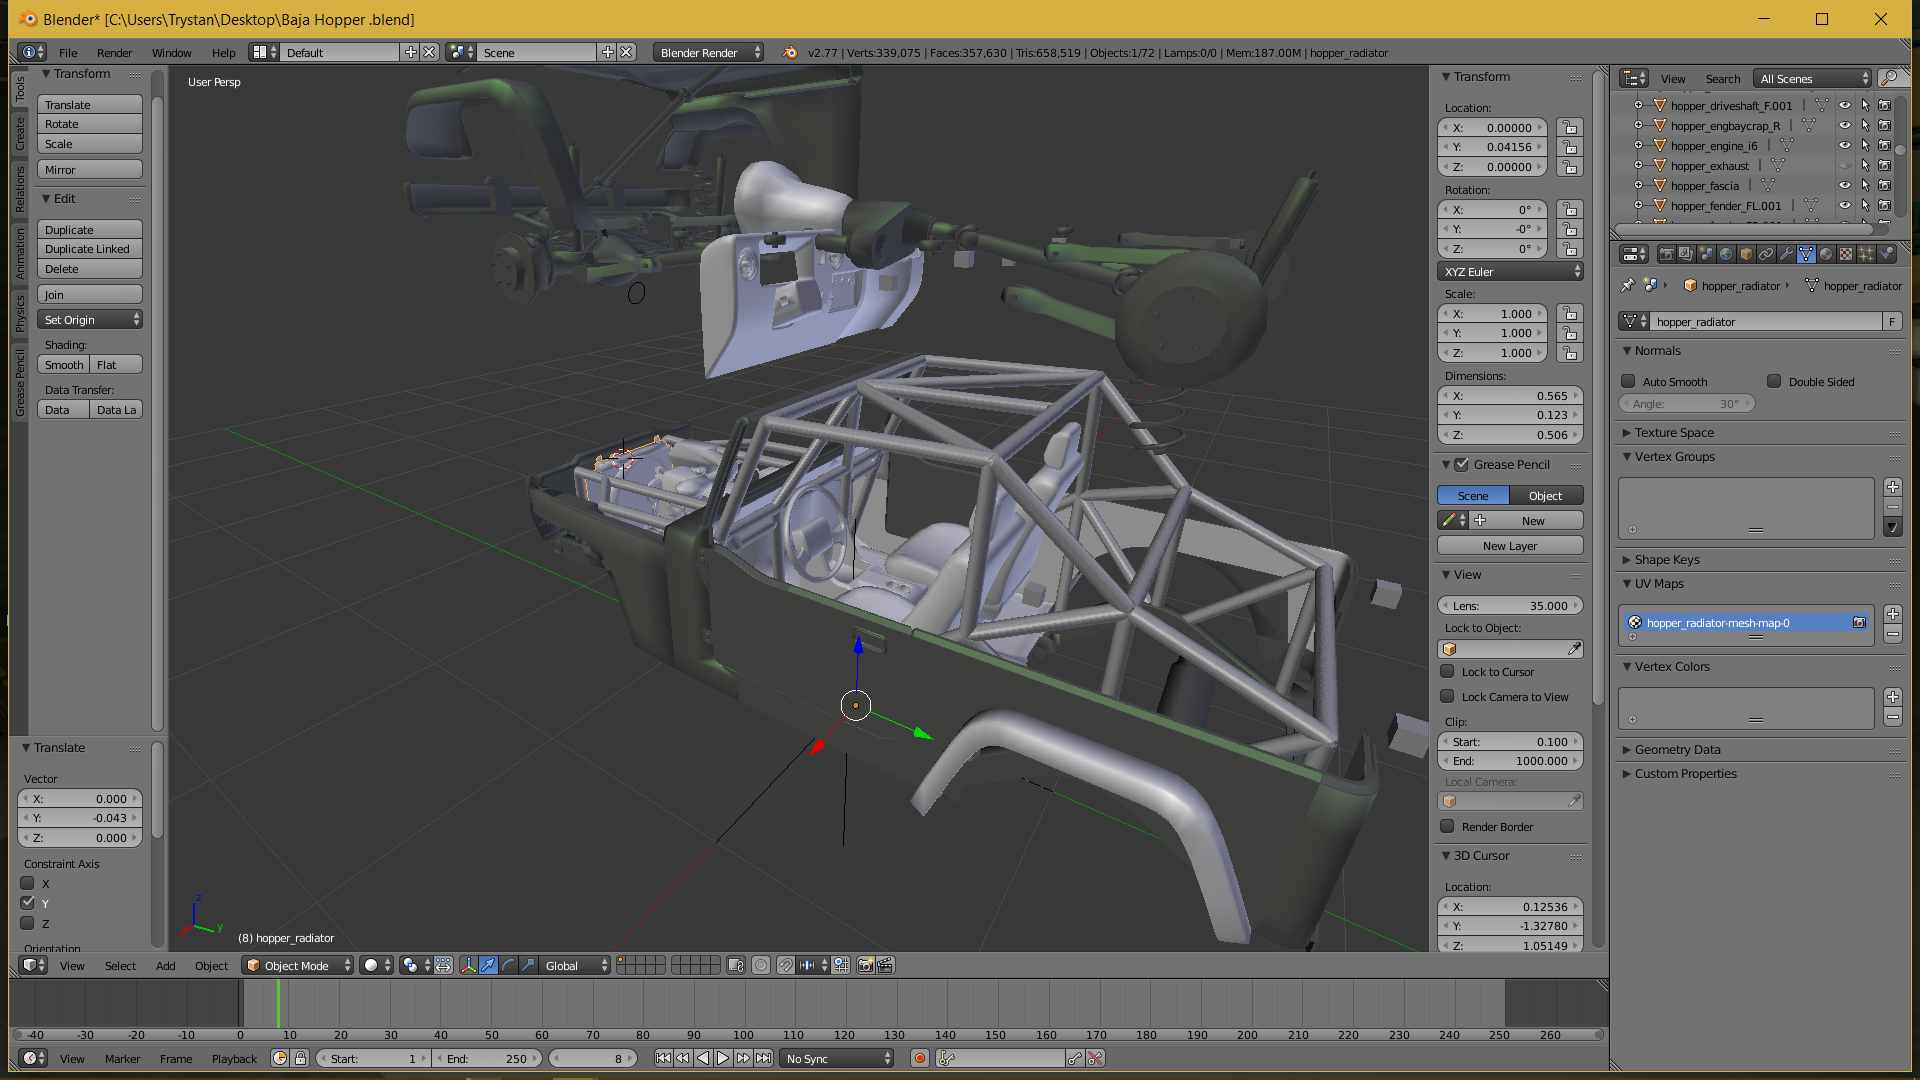
Task: Click the timeline End frame field
Action: [x=488, y=1058]
